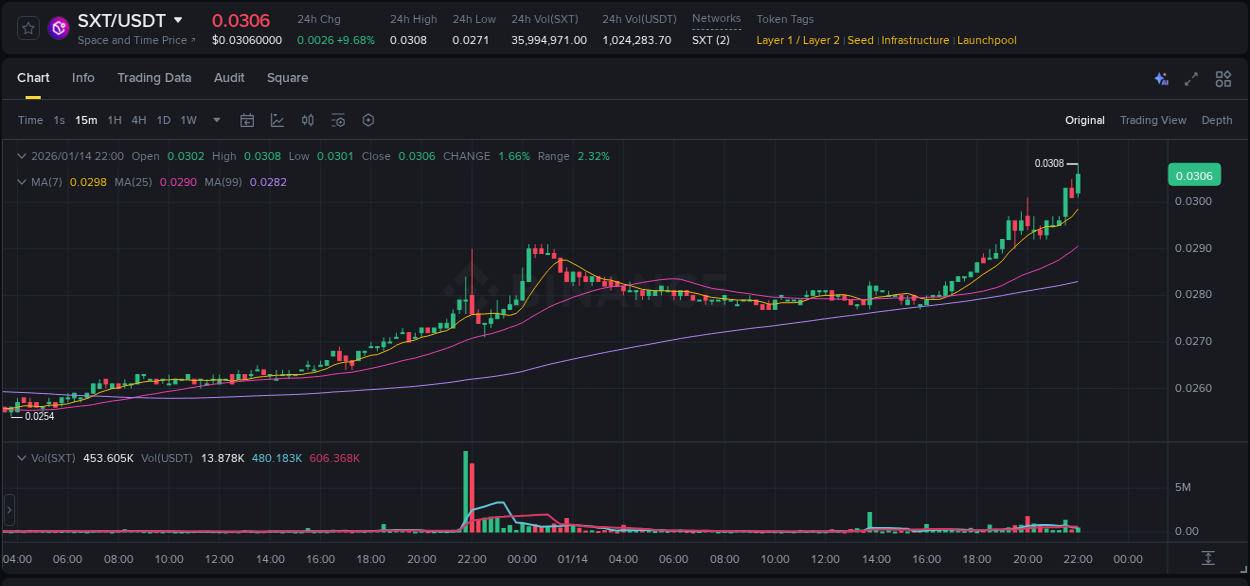Star SXT/USDT as a favorite
Screen dimensions: 1250x586
[27, 27]
